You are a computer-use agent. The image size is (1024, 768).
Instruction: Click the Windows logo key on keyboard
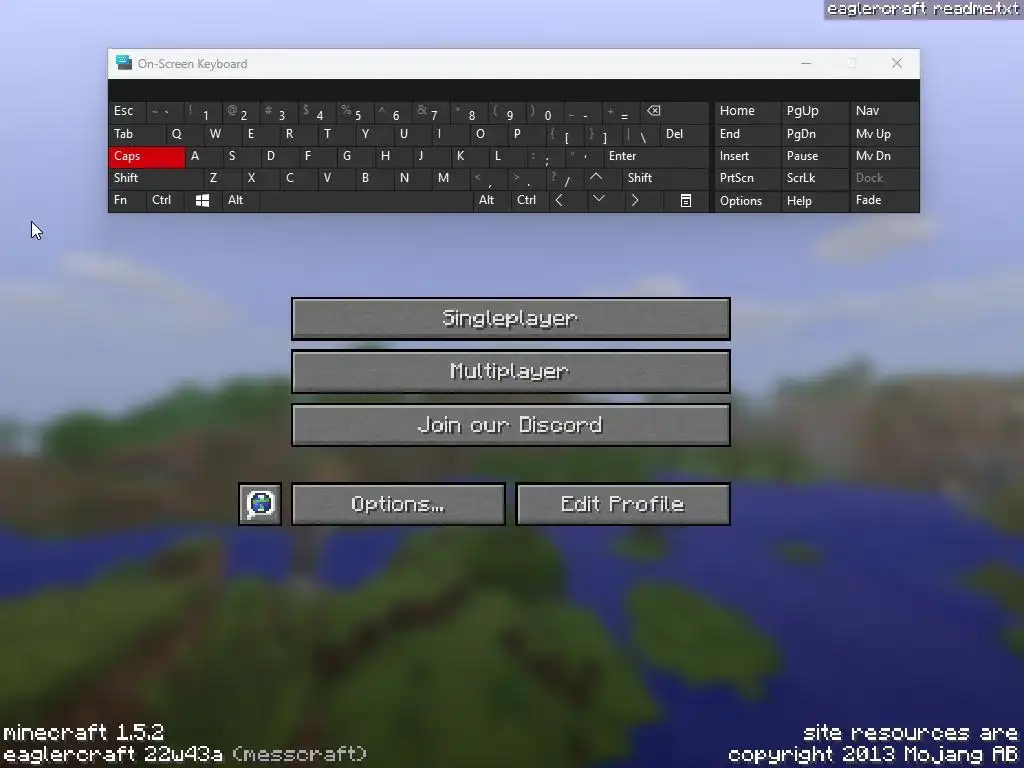(202, 200)
